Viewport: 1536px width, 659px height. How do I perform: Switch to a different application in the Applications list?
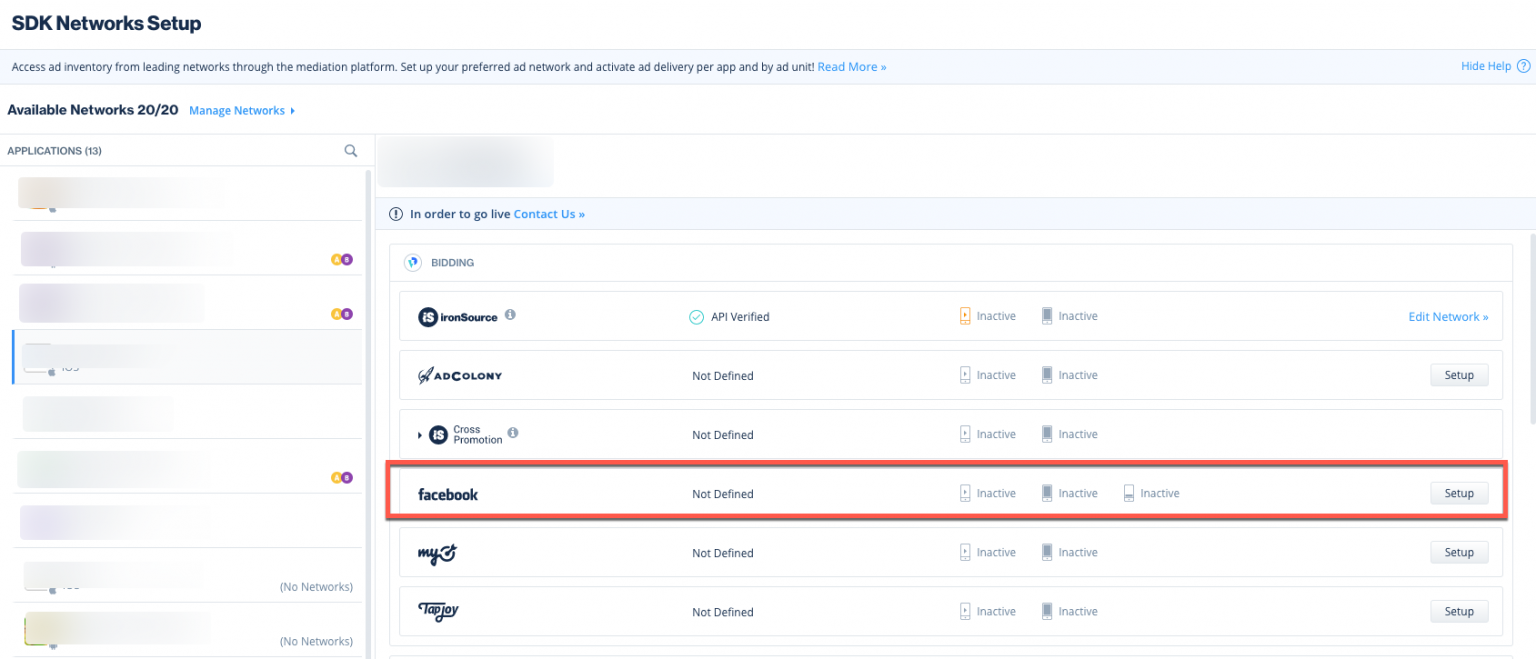click(x=180, y=250)
